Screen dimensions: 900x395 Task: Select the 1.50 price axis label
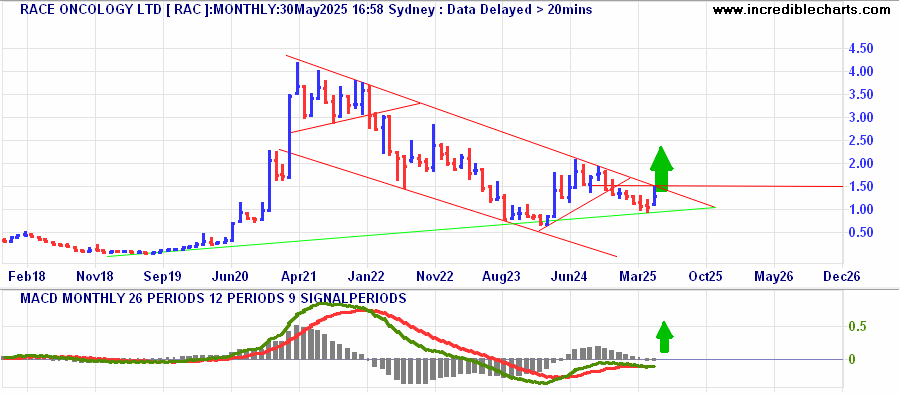coord(860,187)
